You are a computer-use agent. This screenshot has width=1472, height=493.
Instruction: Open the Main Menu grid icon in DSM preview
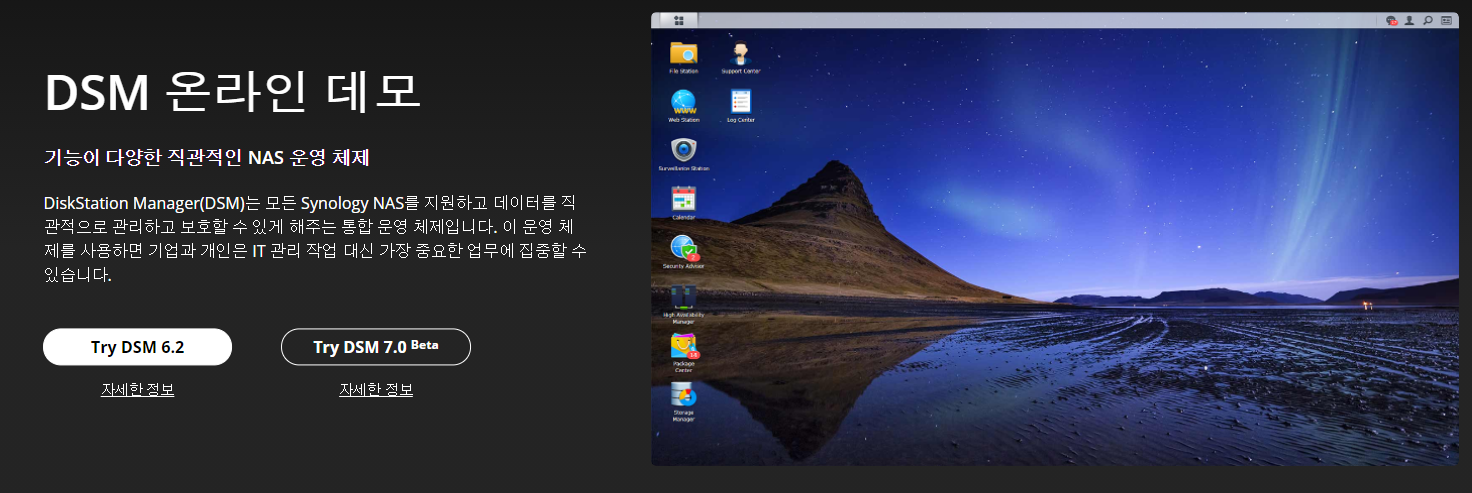point(680,20)
